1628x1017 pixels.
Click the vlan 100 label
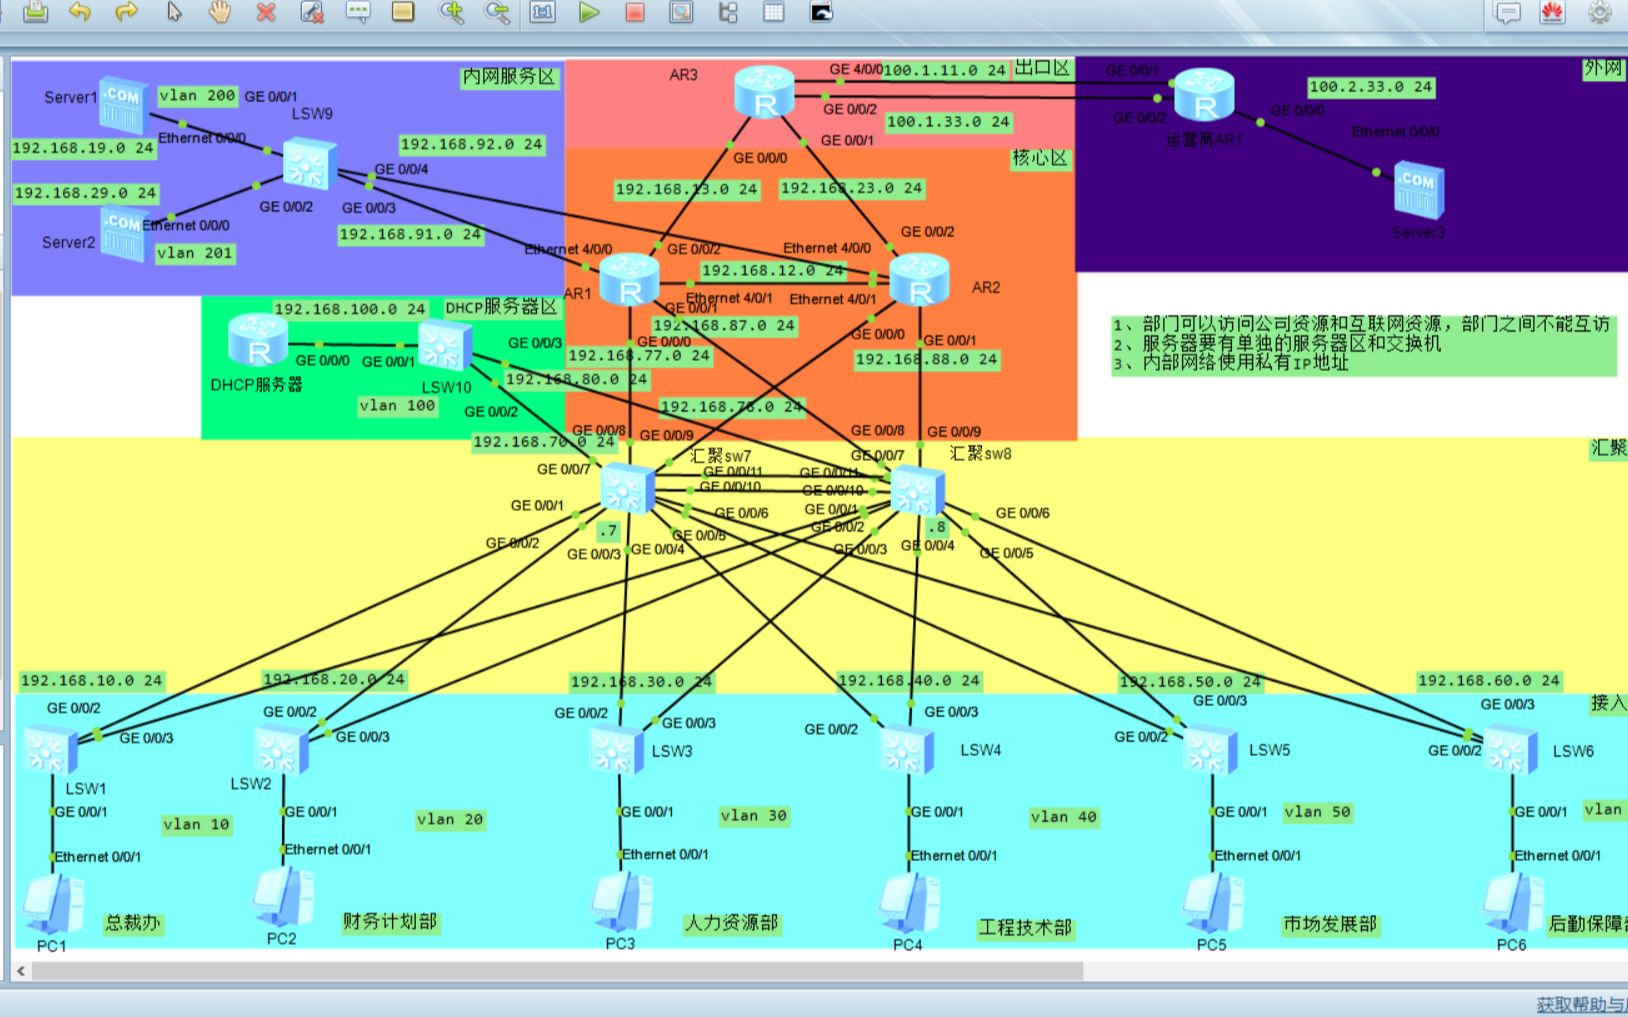tap(397, 406)
